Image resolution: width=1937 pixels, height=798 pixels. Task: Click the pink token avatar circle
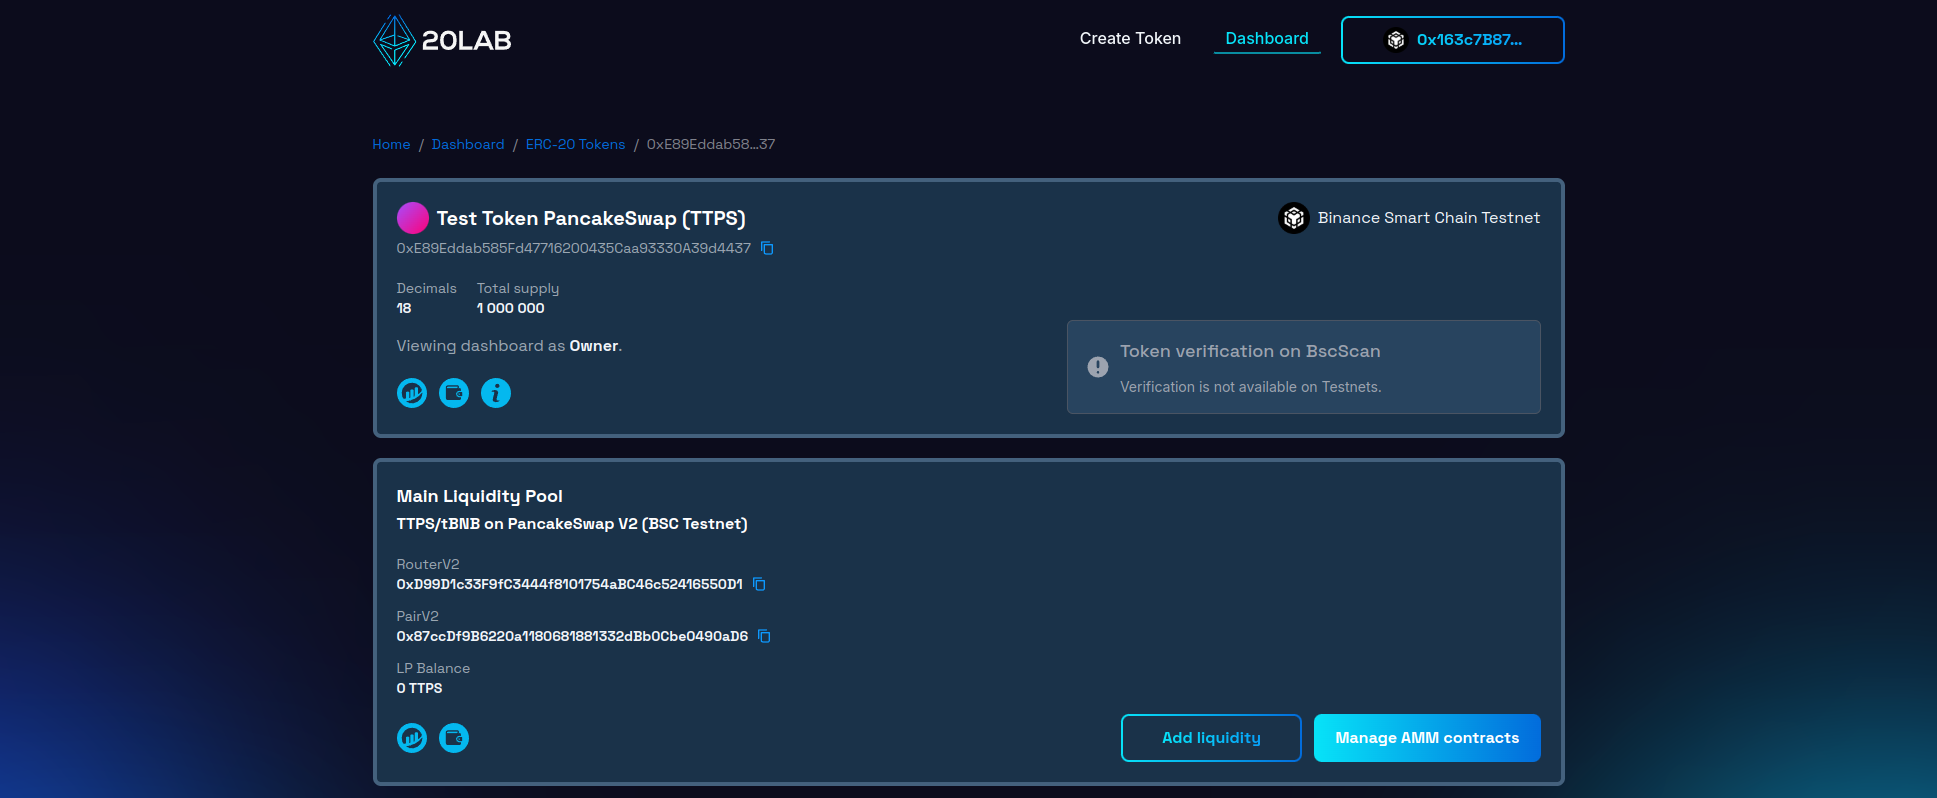pos(413,218)
